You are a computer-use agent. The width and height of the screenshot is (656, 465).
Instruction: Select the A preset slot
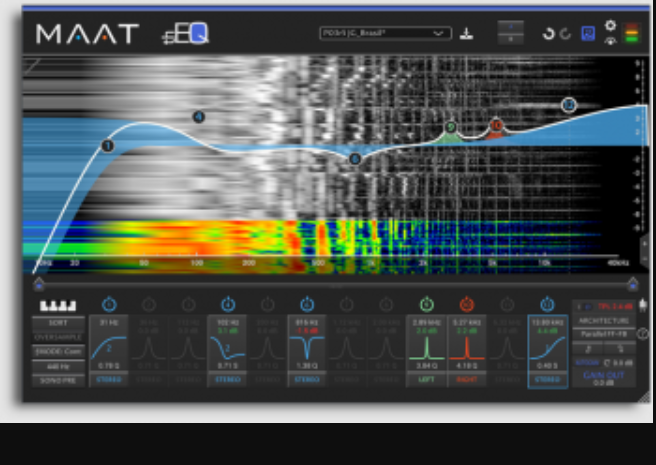coord(510,26)
